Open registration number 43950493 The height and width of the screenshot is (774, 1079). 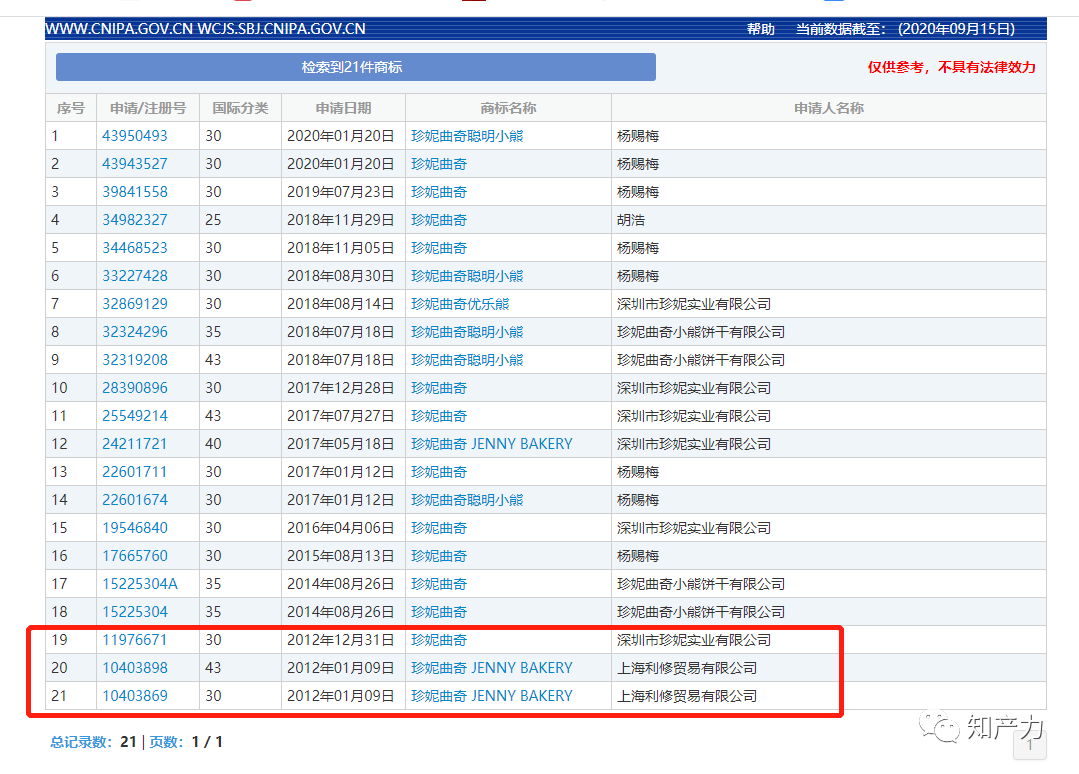(x=135, y=136)
